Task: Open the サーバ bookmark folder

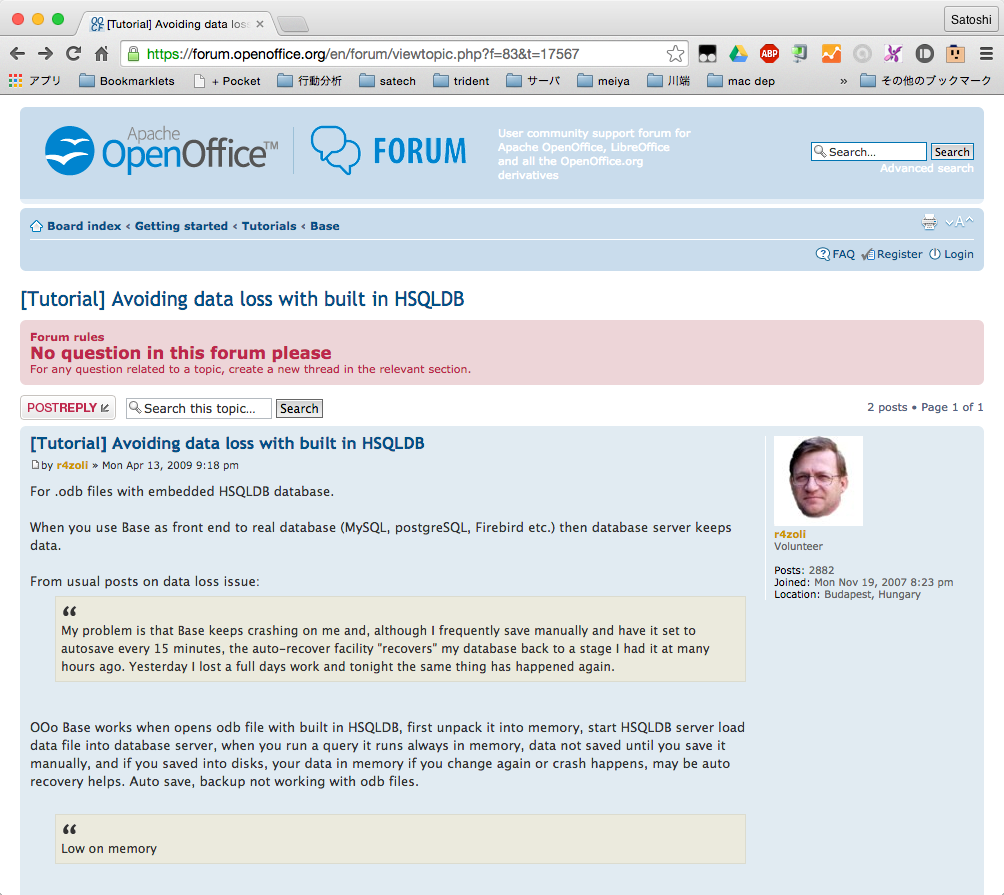Action: (x=533, y=81)
